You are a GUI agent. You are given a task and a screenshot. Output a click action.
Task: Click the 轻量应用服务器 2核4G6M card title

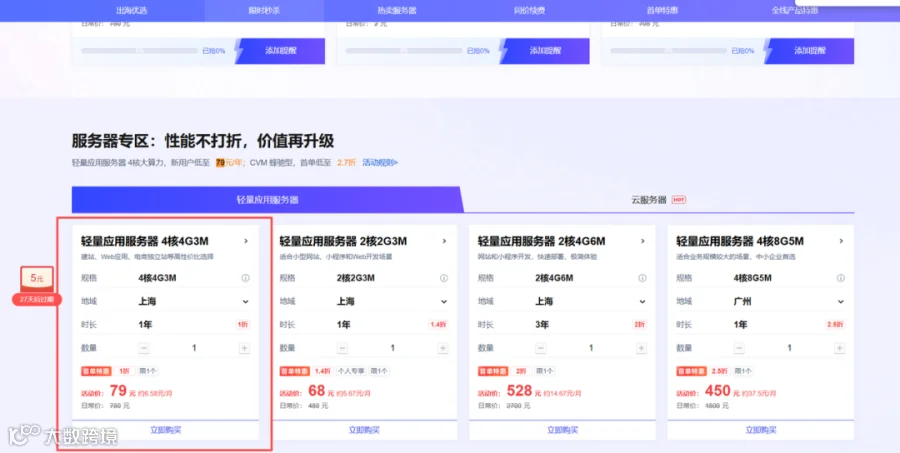pyautogui.click(x=541, y=241)
